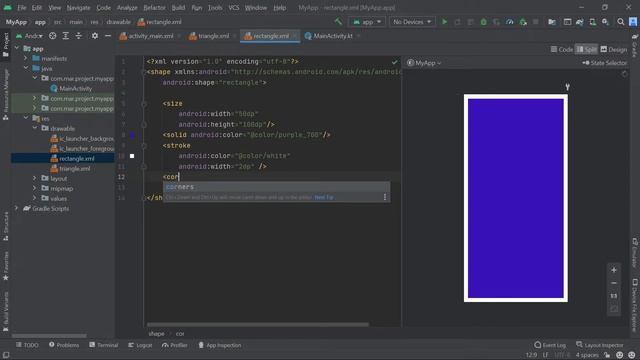Image resolution: width=640 pixels, height=360 pixels.
Task: Open the MyApp theme dropdown in preview
Action: [424, 63]
